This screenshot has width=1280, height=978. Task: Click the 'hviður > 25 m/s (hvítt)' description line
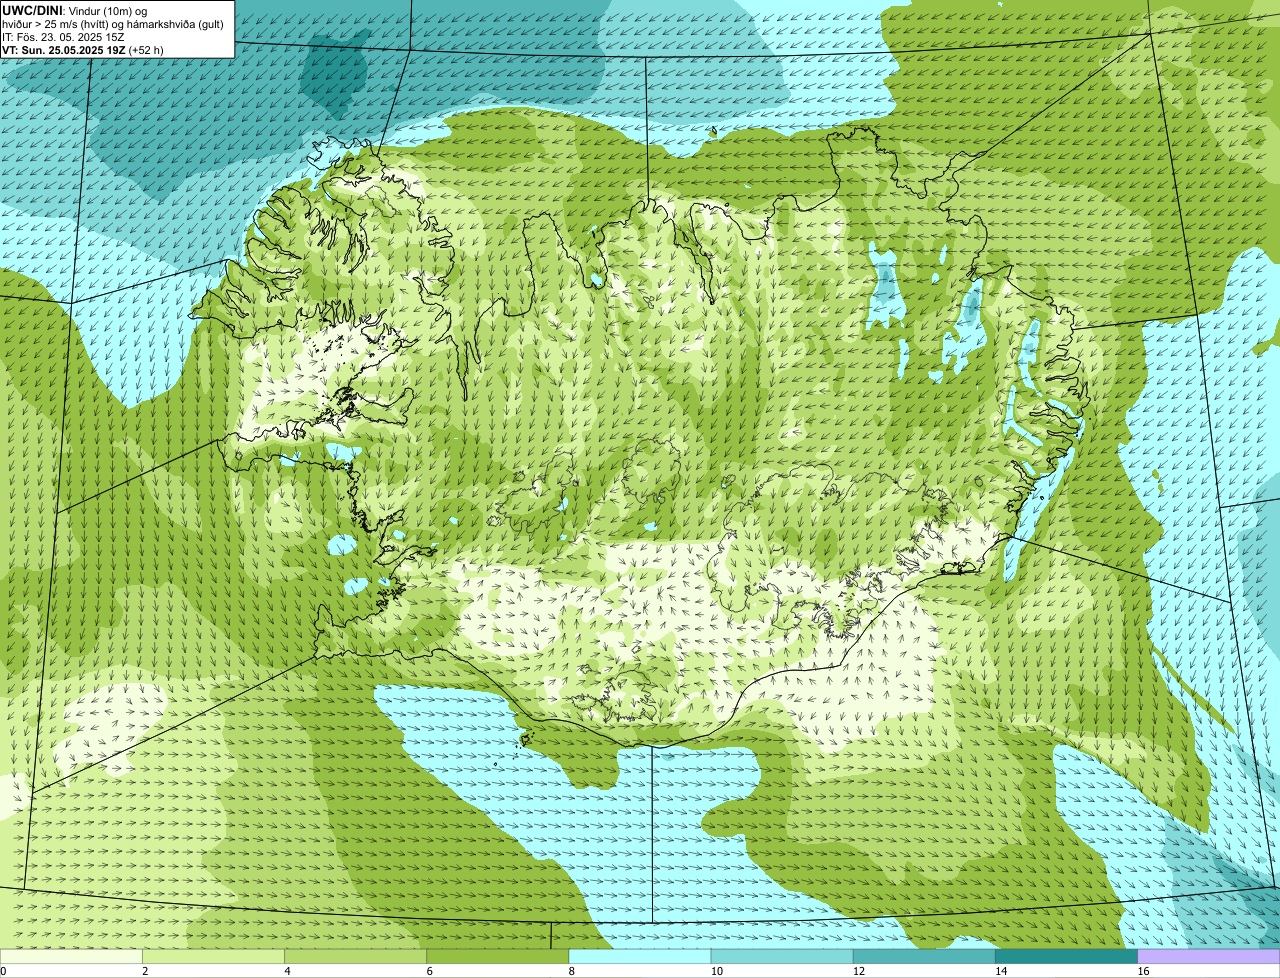(112, 24)
